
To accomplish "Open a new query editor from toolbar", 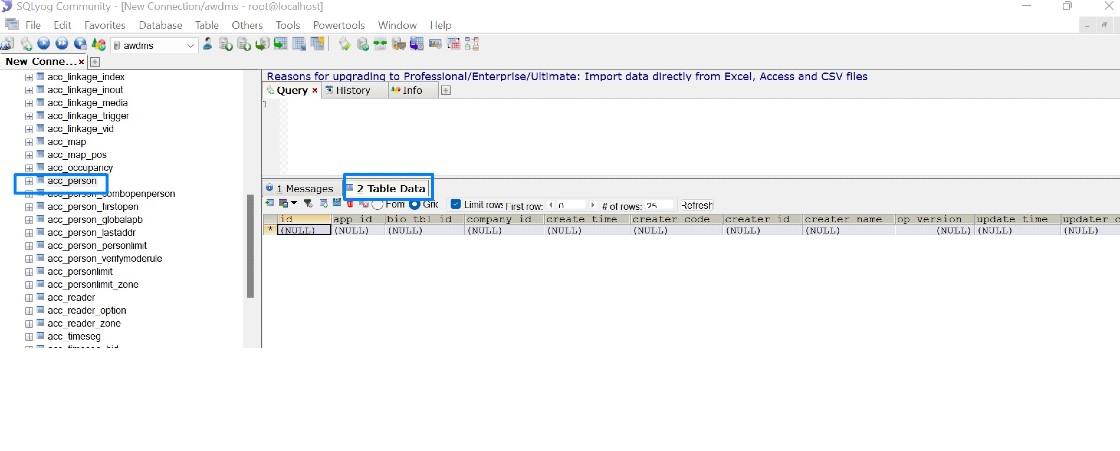I will tap(26, 44).
